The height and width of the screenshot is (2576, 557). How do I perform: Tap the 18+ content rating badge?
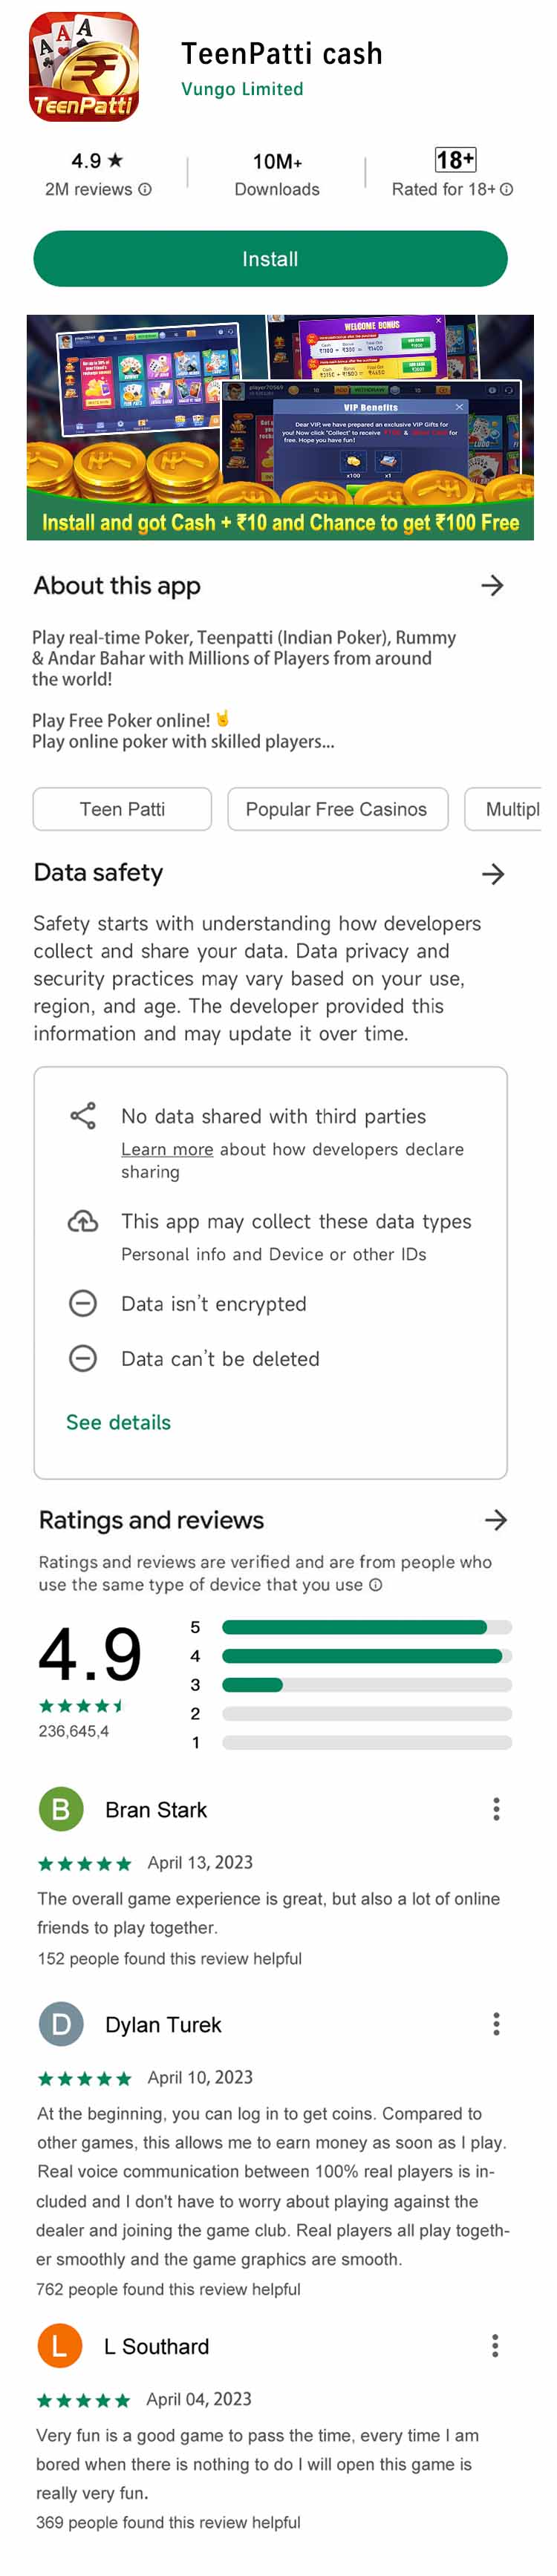point(455,160)
